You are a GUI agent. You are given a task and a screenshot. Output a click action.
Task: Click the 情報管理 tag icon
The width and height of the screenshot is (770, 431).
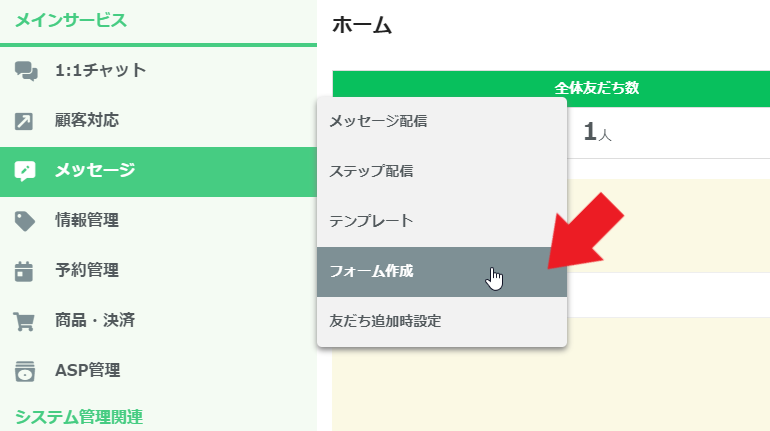[25, 221]
